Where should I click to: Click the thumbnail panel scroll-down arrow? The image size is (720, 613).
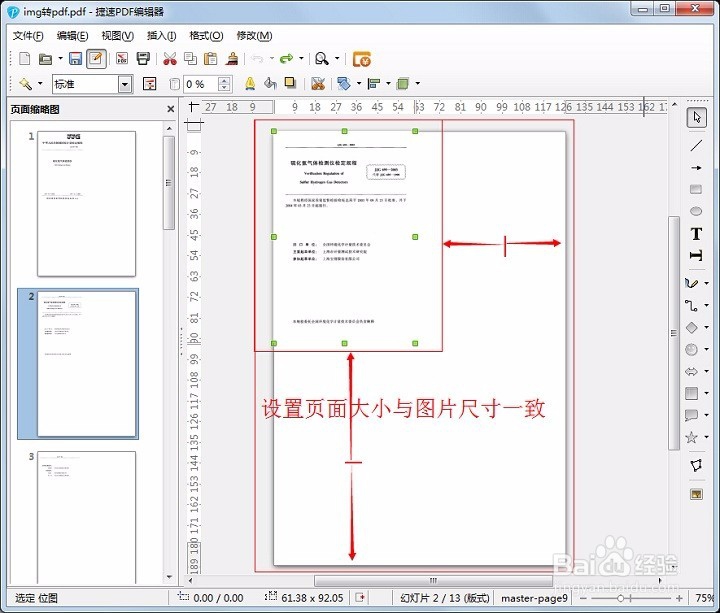pyautogui.click(x=169, y=577)
